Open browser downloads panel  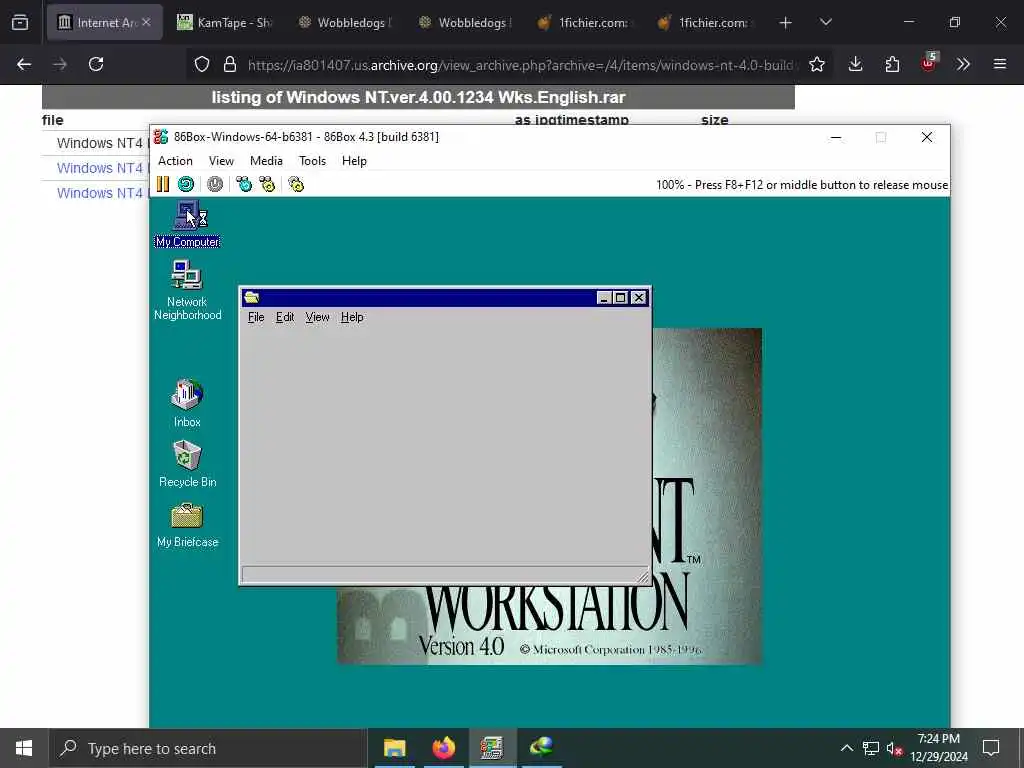(x=856, y=64)
